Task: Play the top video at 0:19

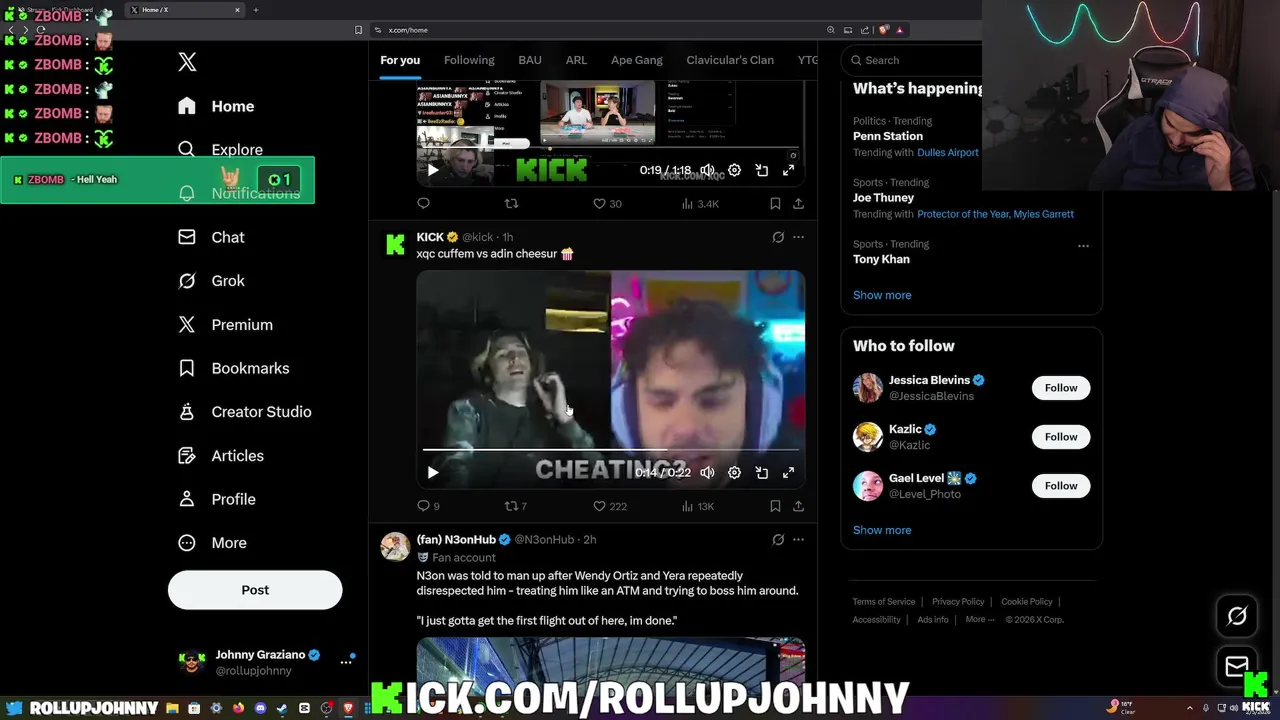Action: pyautogui.click(x=433, y=170)
